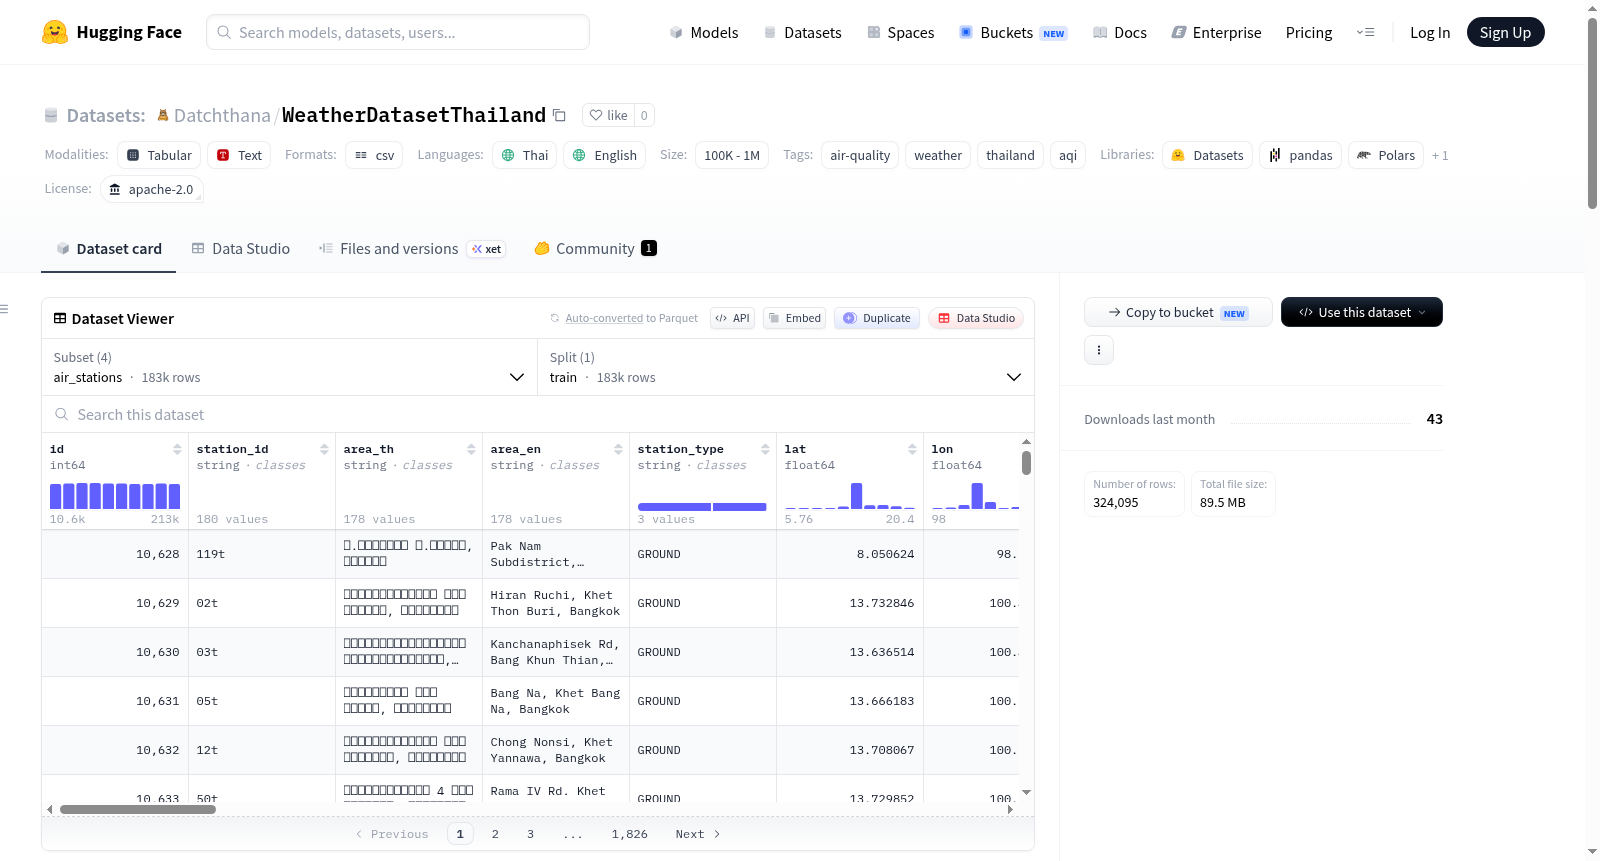Screen dimensions: 1600x861
Task: Go to Models in the navigation
Action: point(704,32)
